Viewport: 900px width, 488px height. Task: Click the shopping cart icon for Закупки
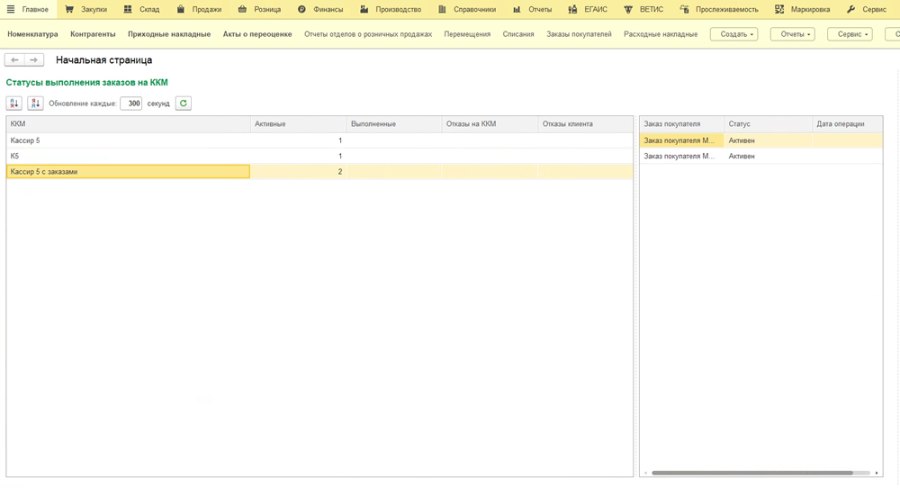tap(69, 9)
